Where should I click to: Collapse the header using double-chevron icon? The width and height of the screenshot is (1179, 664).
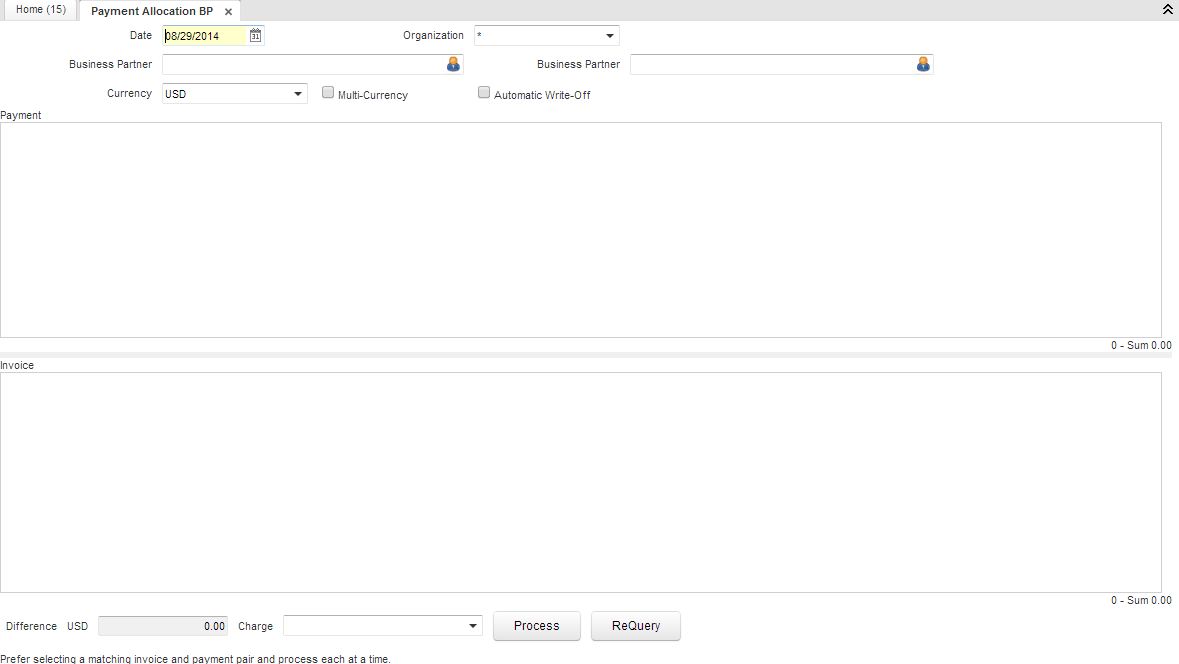pyautogui.click(x=1167, y=10)
